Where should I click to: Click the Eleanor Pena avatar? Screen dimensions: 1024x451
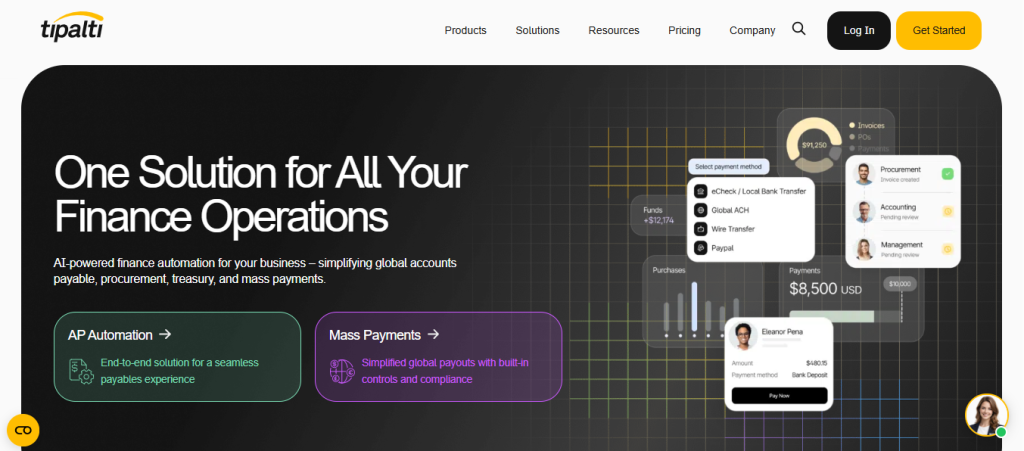[743, 336]
